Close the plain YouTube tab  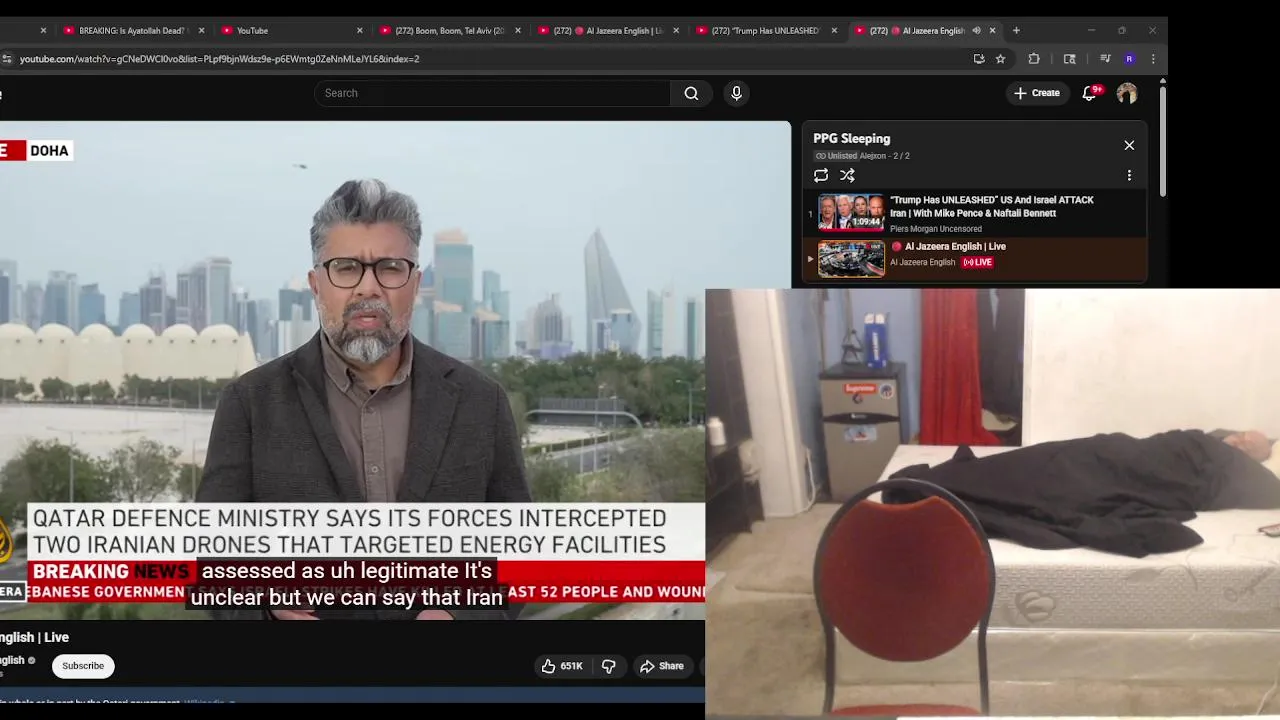point(360,30)
